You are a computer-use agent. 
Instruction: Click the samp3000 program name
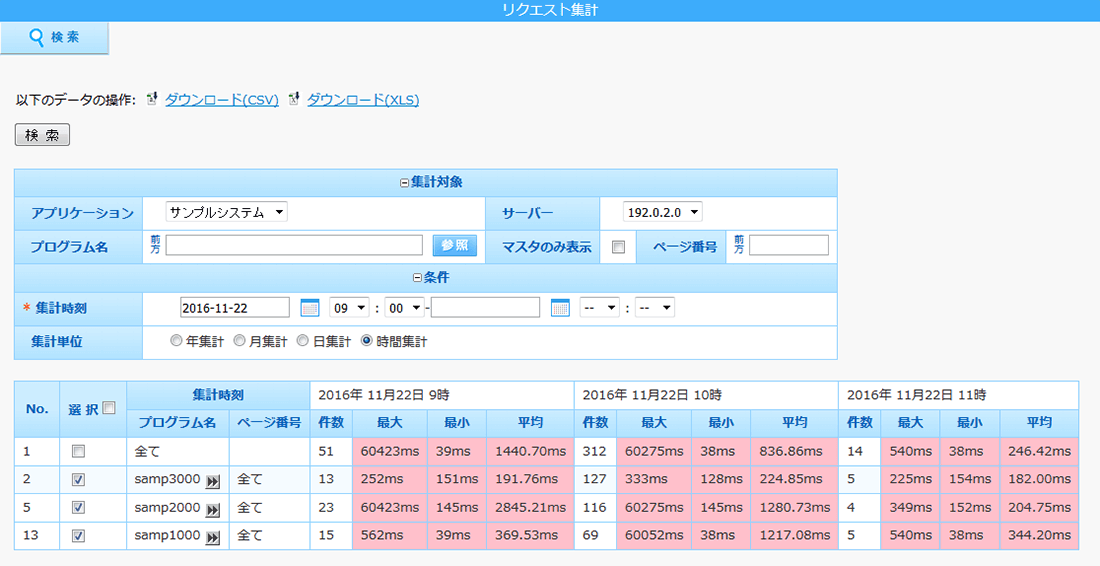(x=167, y=480)
